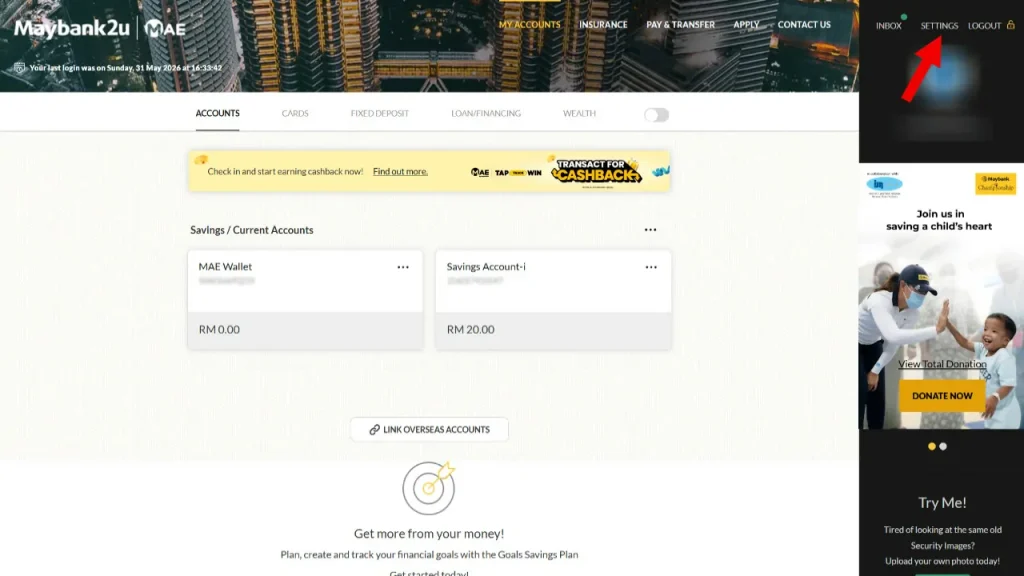Click the RM 0.00 balance

(219, 330)
